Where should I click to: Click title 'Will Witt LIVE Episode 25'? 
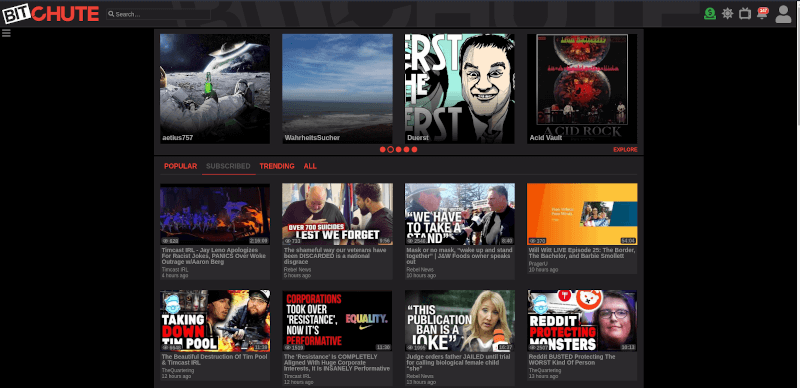582,253
